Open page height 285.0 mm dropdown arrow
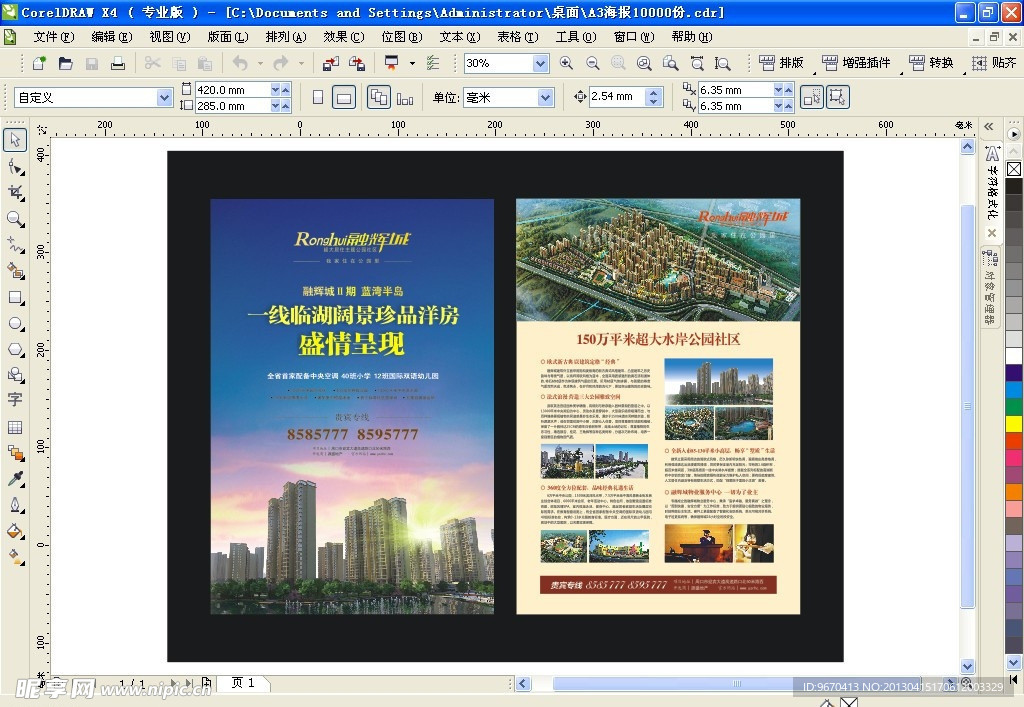This screenshot has width=1024, height=707. coord(276,106)
